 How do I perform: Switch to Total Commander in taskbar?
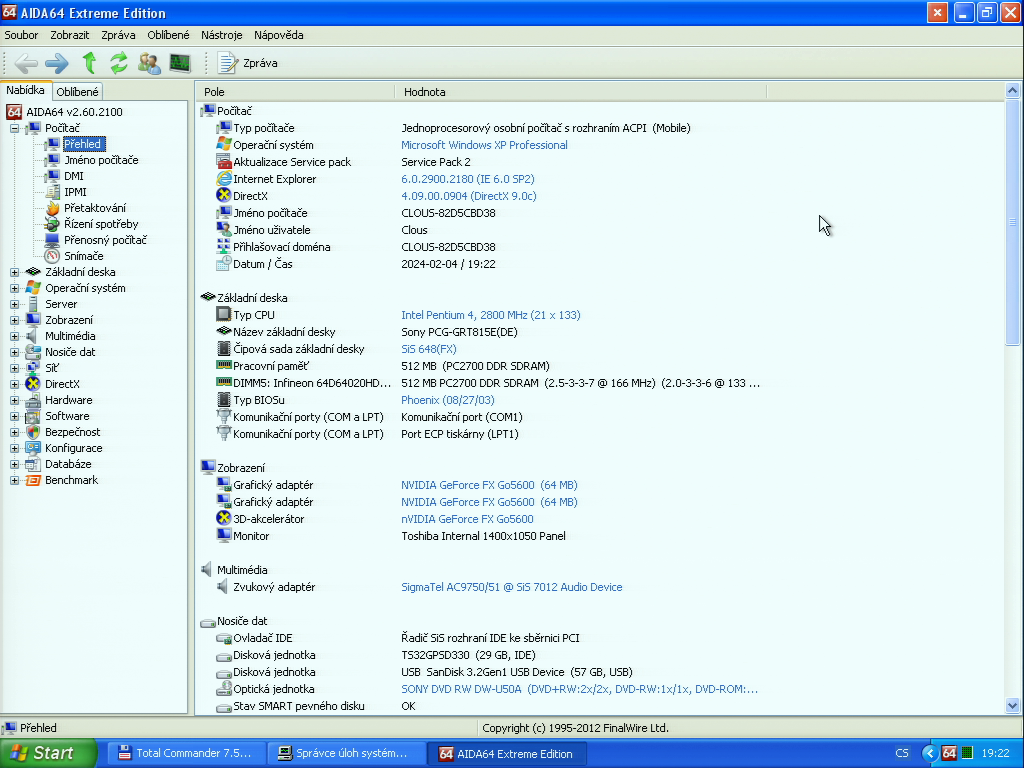[x=185, y=754]
